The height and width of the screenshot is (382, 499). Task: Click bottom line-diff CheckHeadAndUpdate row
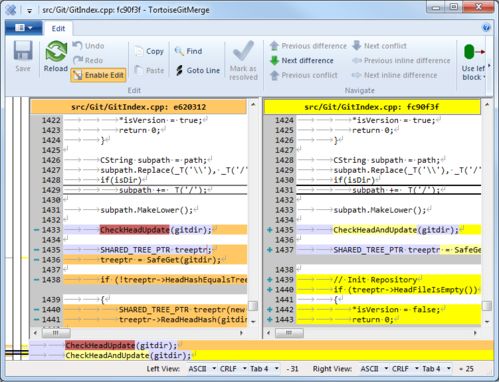click(x=261, y=355)
